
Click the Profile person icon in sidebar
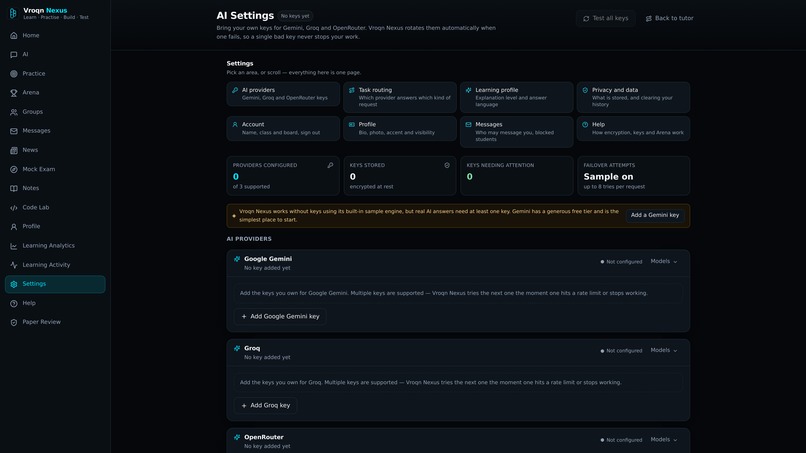pos(14,227)
